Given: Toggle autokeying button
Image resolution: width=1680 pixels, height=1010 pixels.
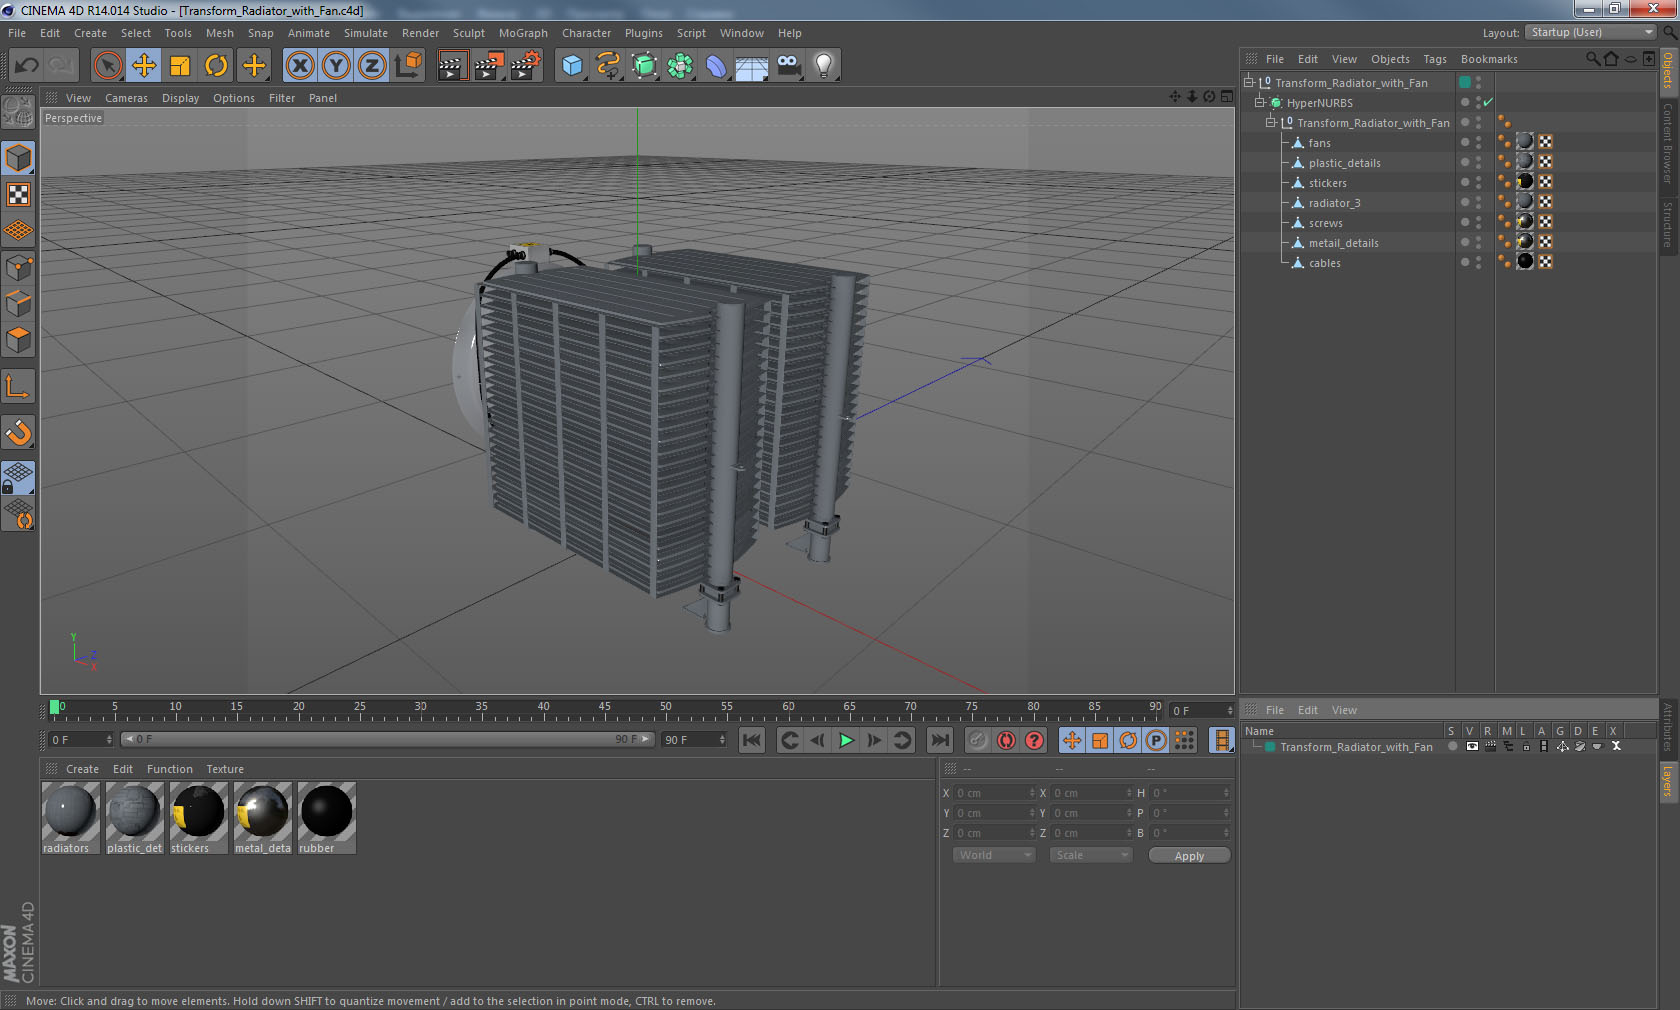Looking at the screenshot, I should [1006, 740].
